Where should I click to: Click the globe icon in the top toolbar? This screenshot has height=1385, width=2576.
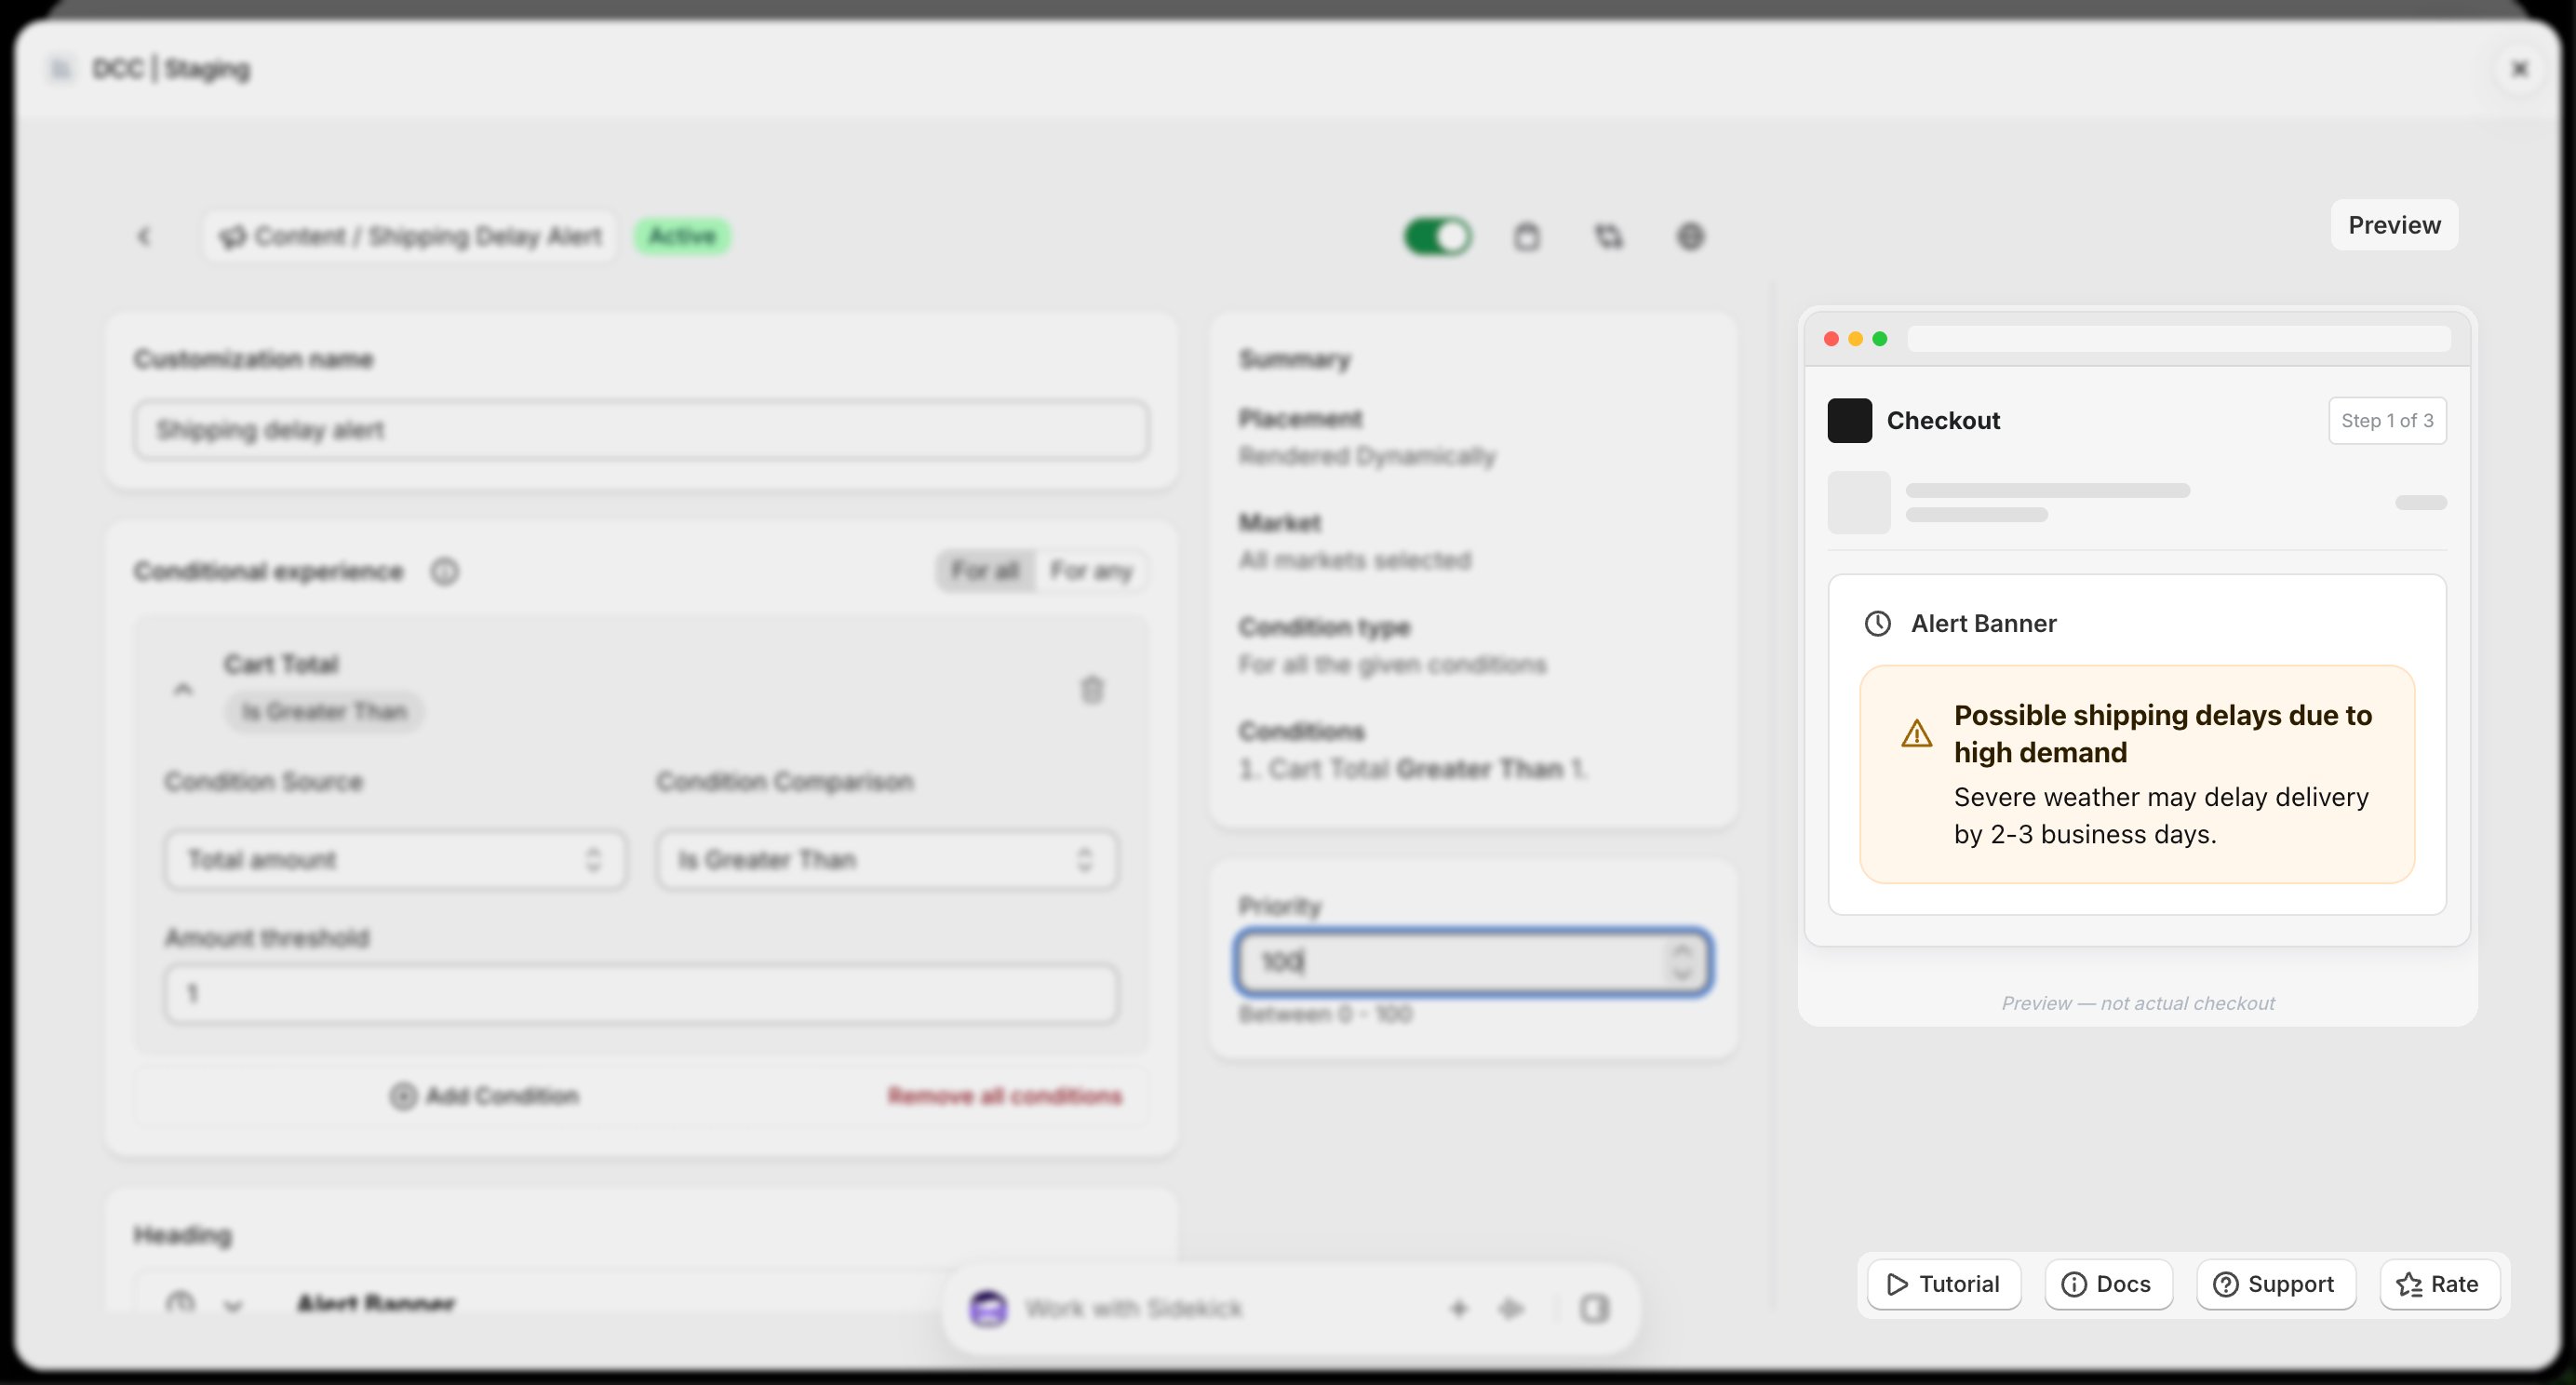tap(1690, 237)
